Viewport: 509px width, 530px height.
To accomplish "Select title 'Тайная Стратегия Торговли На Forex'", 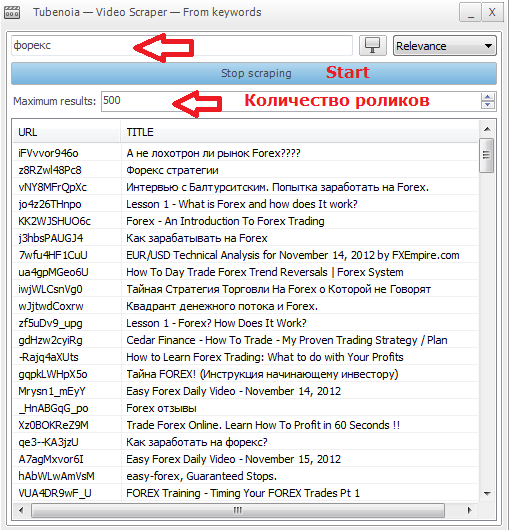I will point(278,289).
